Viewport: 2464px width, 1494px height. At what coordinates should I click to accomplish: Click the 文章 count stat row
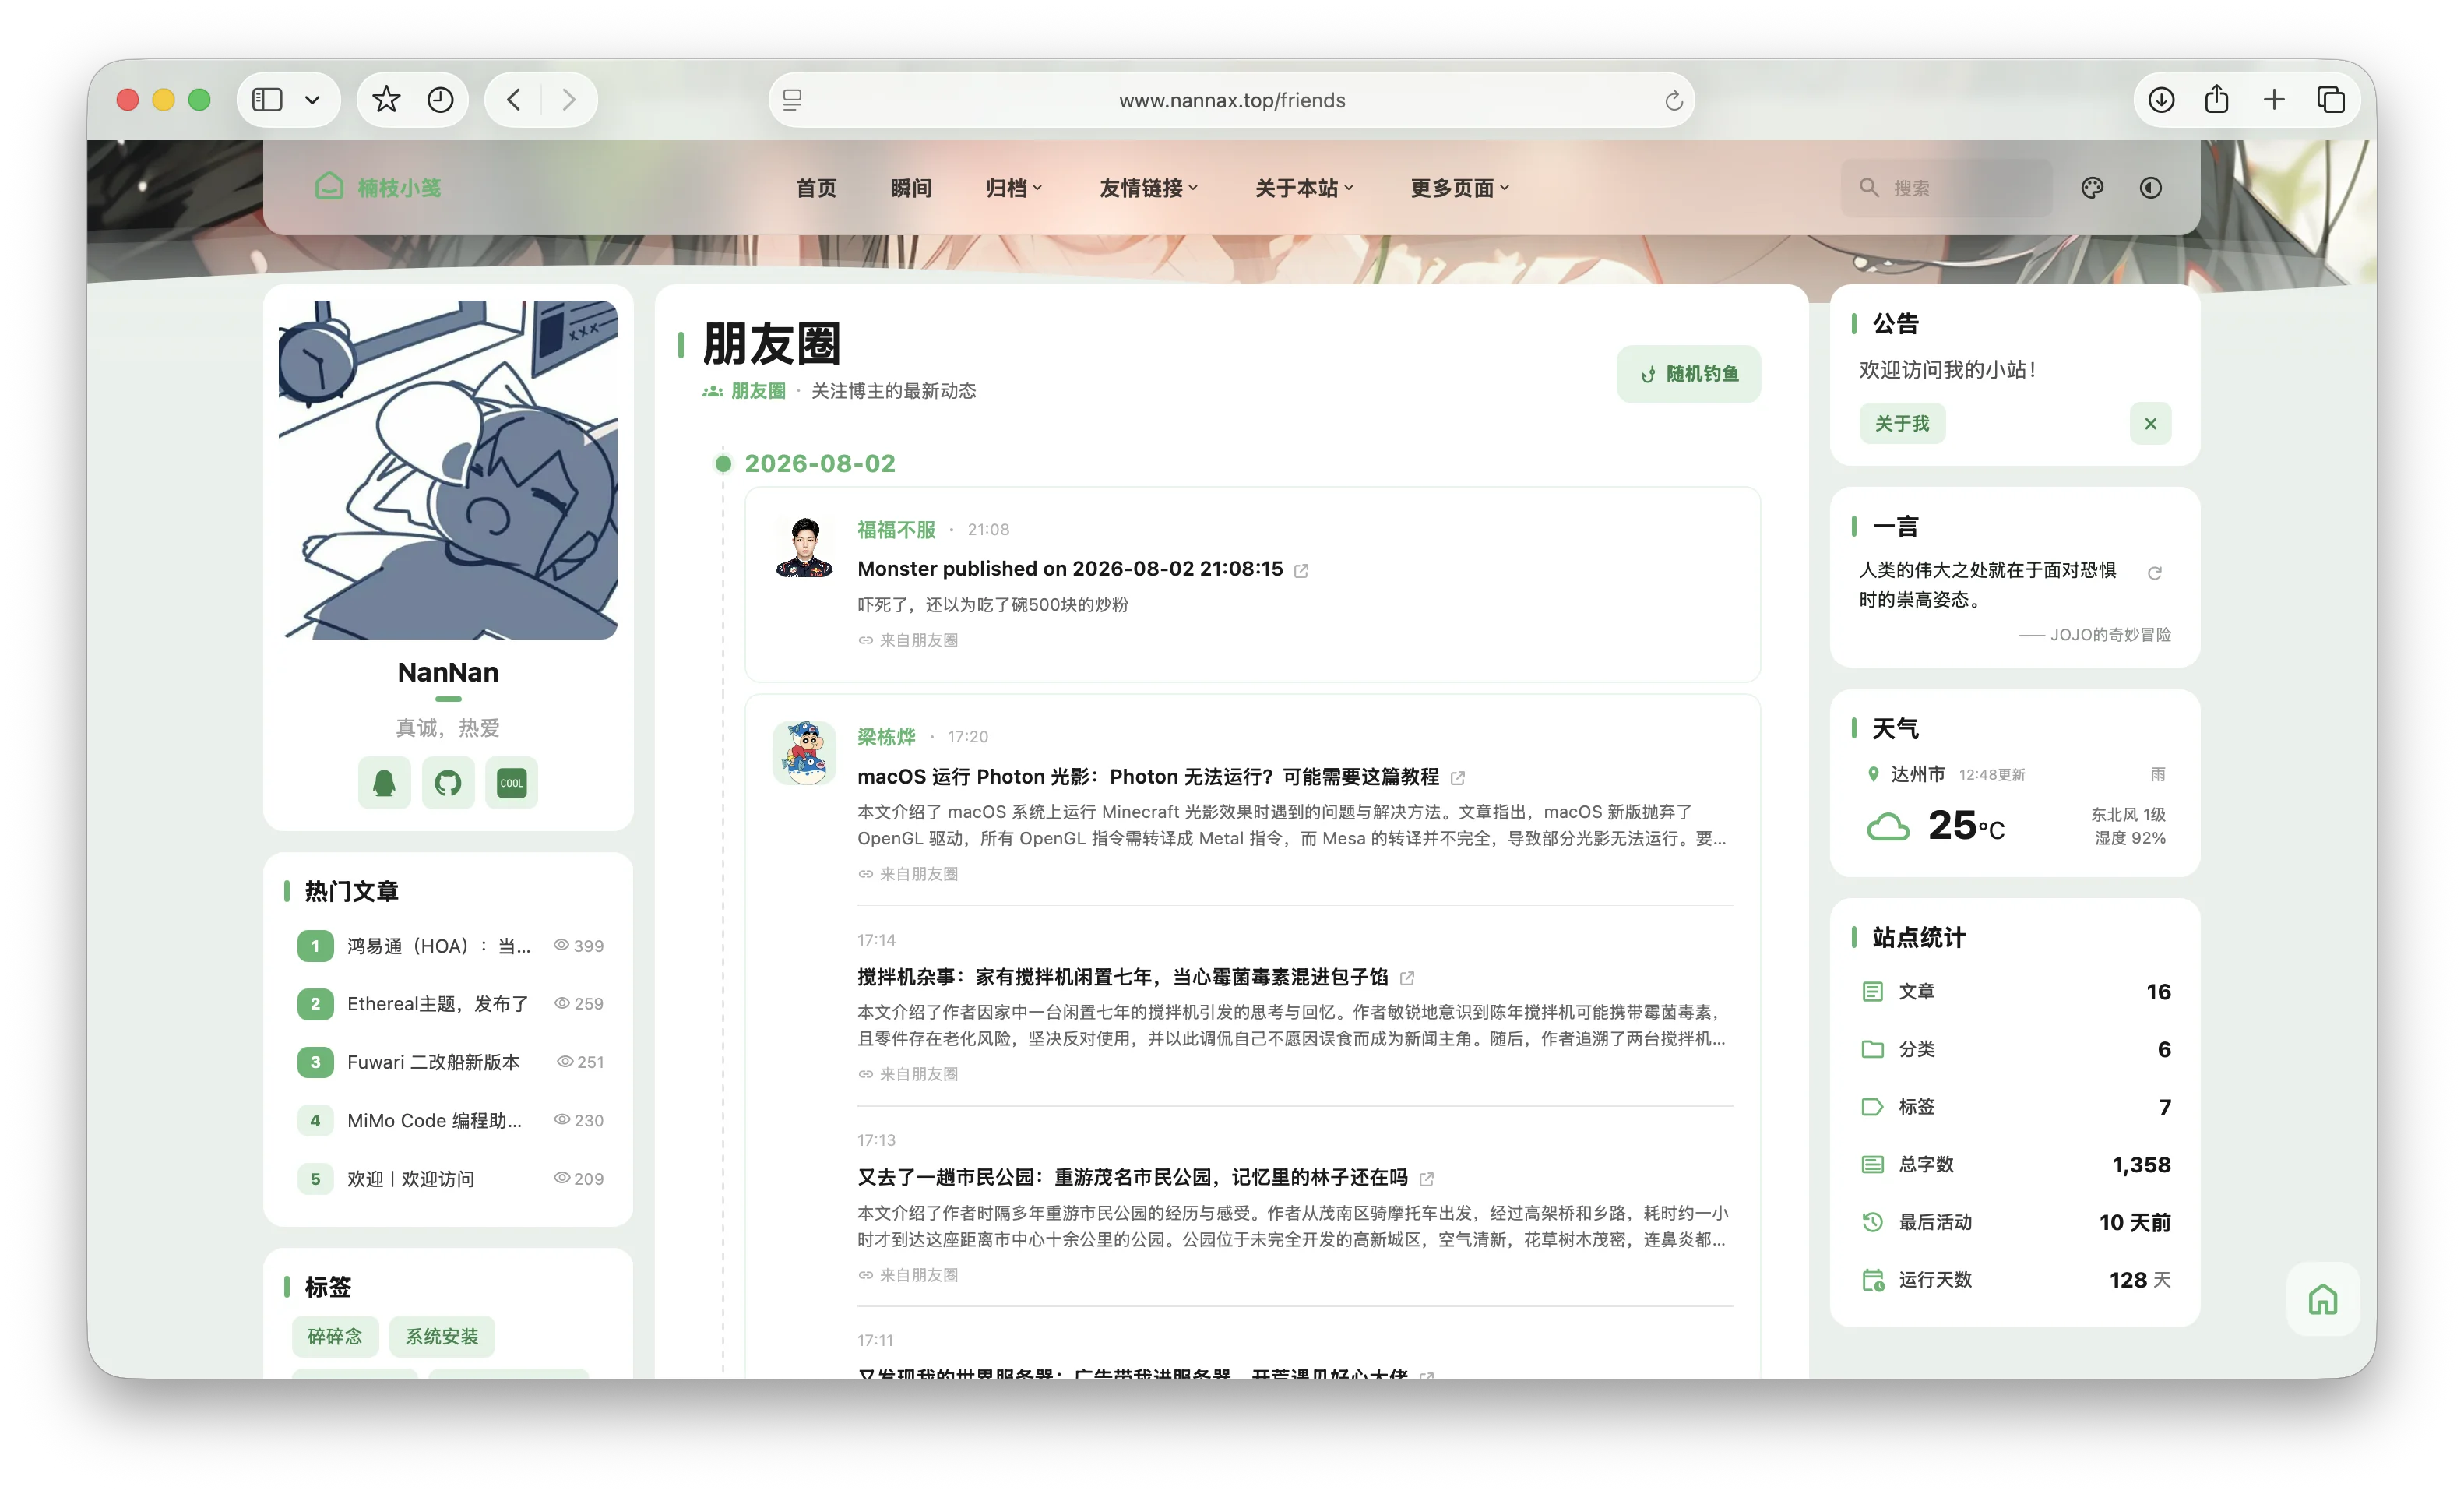[2016, 992]
